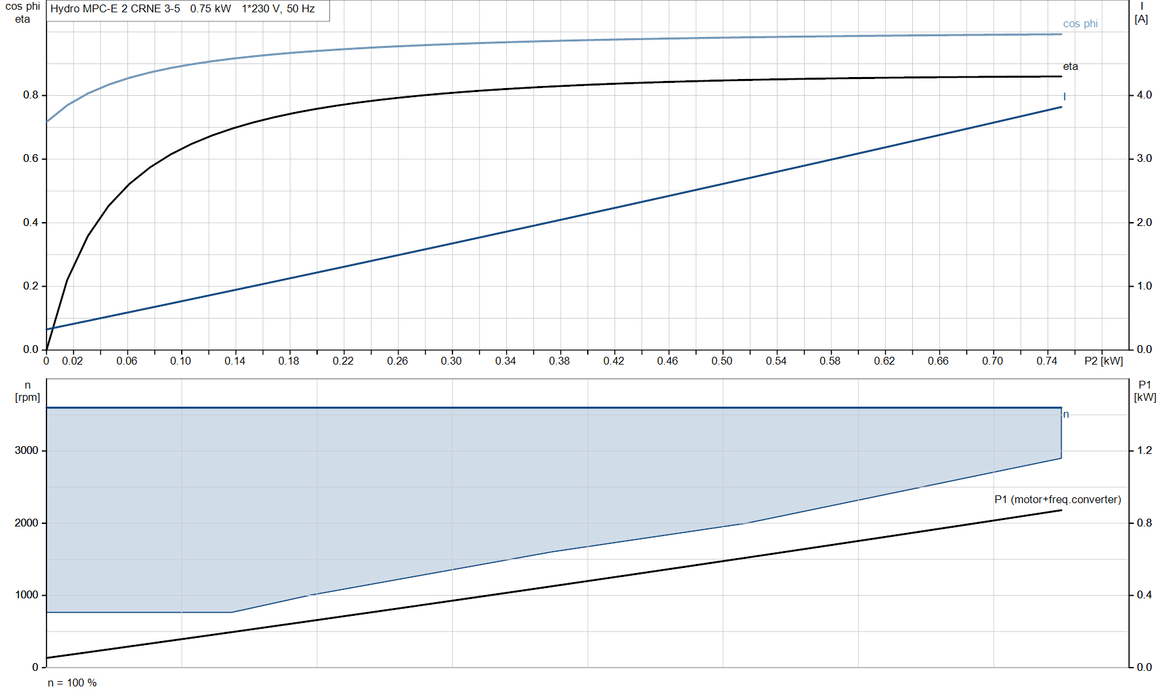Click the 0.22 tick on P2 axis
1162x700 pixels.
343,361
